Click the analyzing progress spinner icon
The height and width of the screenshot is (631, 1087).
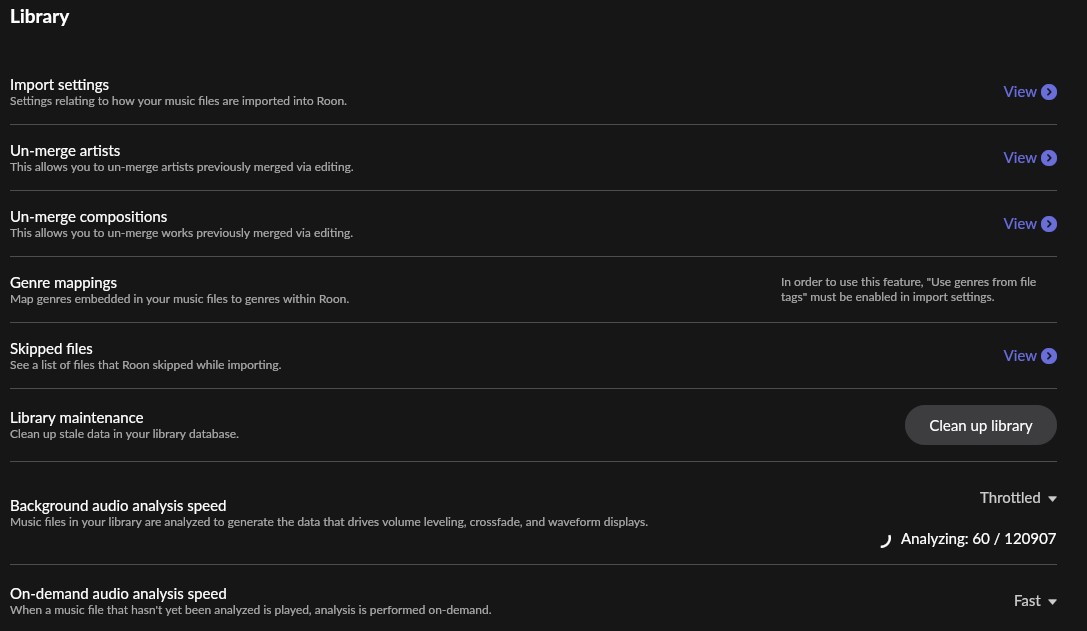[x=884, y=540]
